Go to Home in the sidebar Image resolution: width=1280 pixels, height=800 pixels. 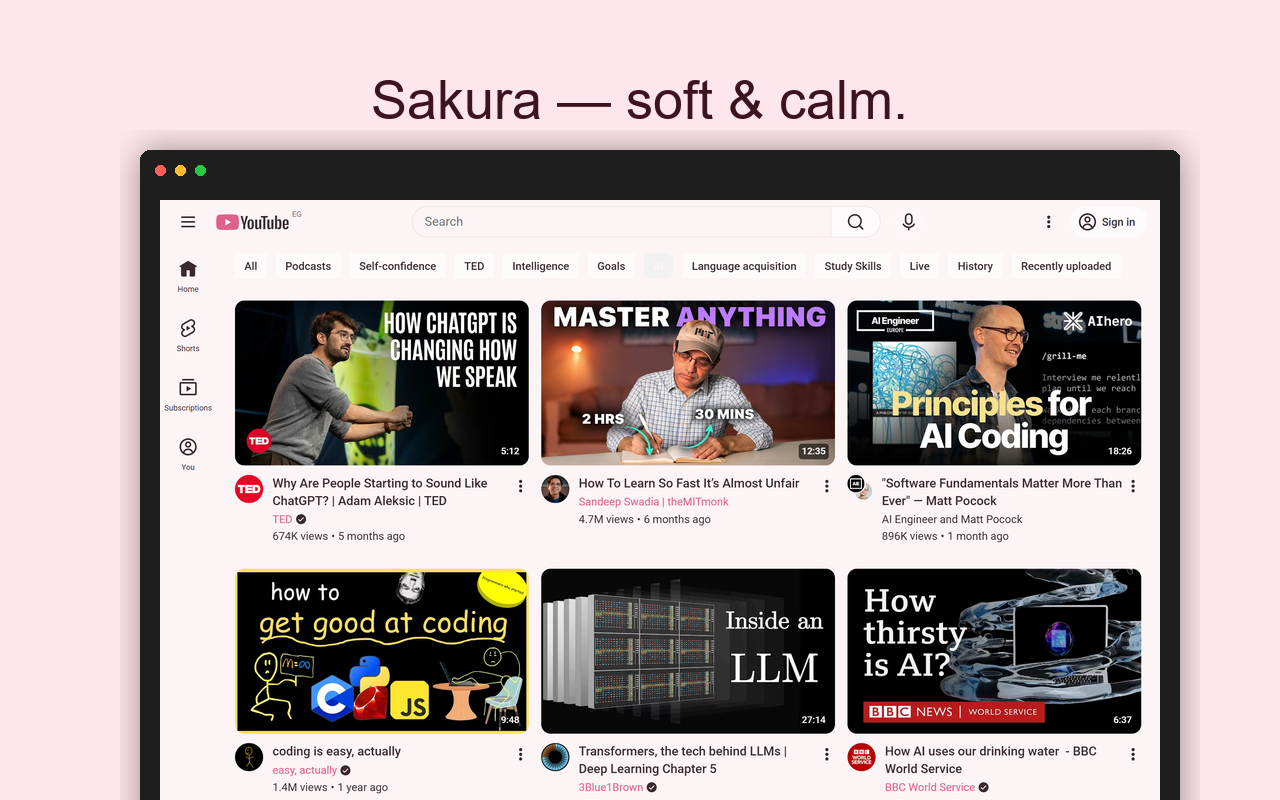pyautogui.click(x=188, y=276)
